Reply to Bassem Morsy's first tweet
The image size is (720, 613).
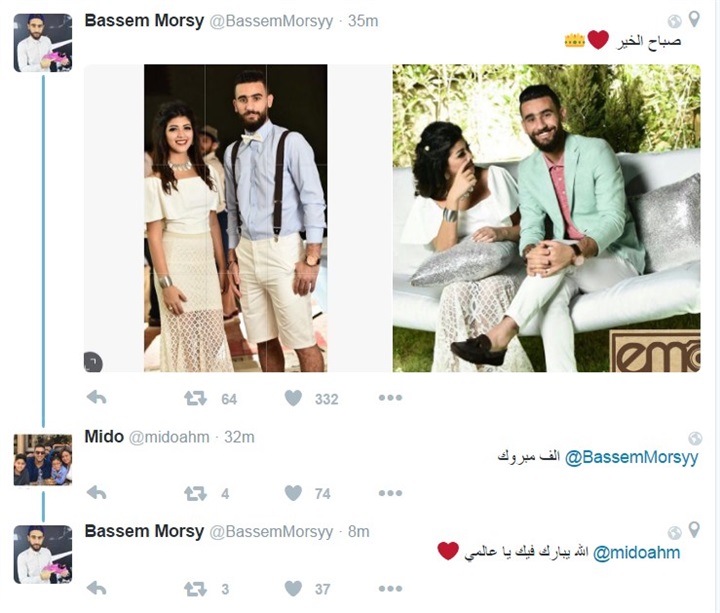click(96, 397)
